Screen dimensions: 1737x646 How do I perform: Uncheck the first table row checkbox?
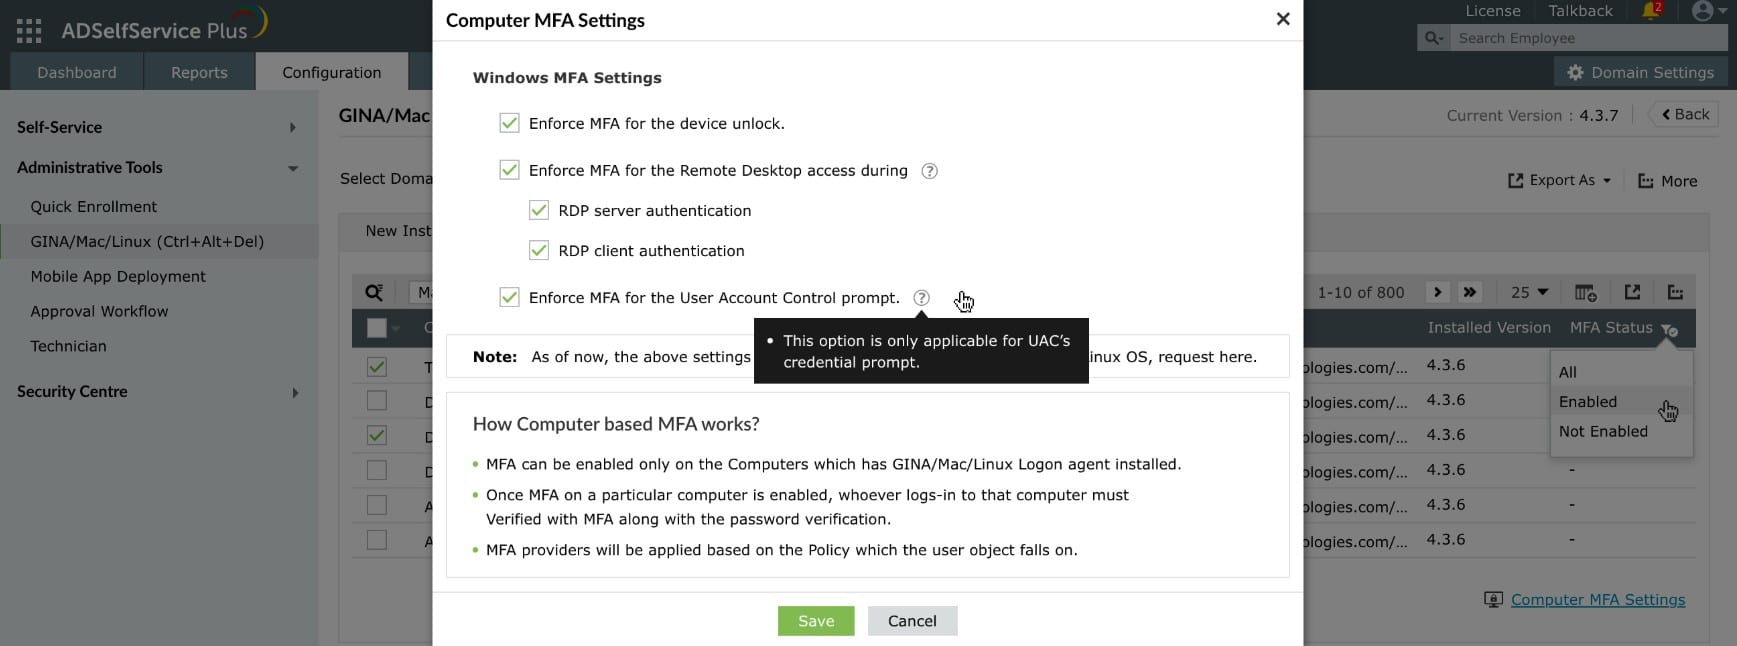click(x=377, y=366)
